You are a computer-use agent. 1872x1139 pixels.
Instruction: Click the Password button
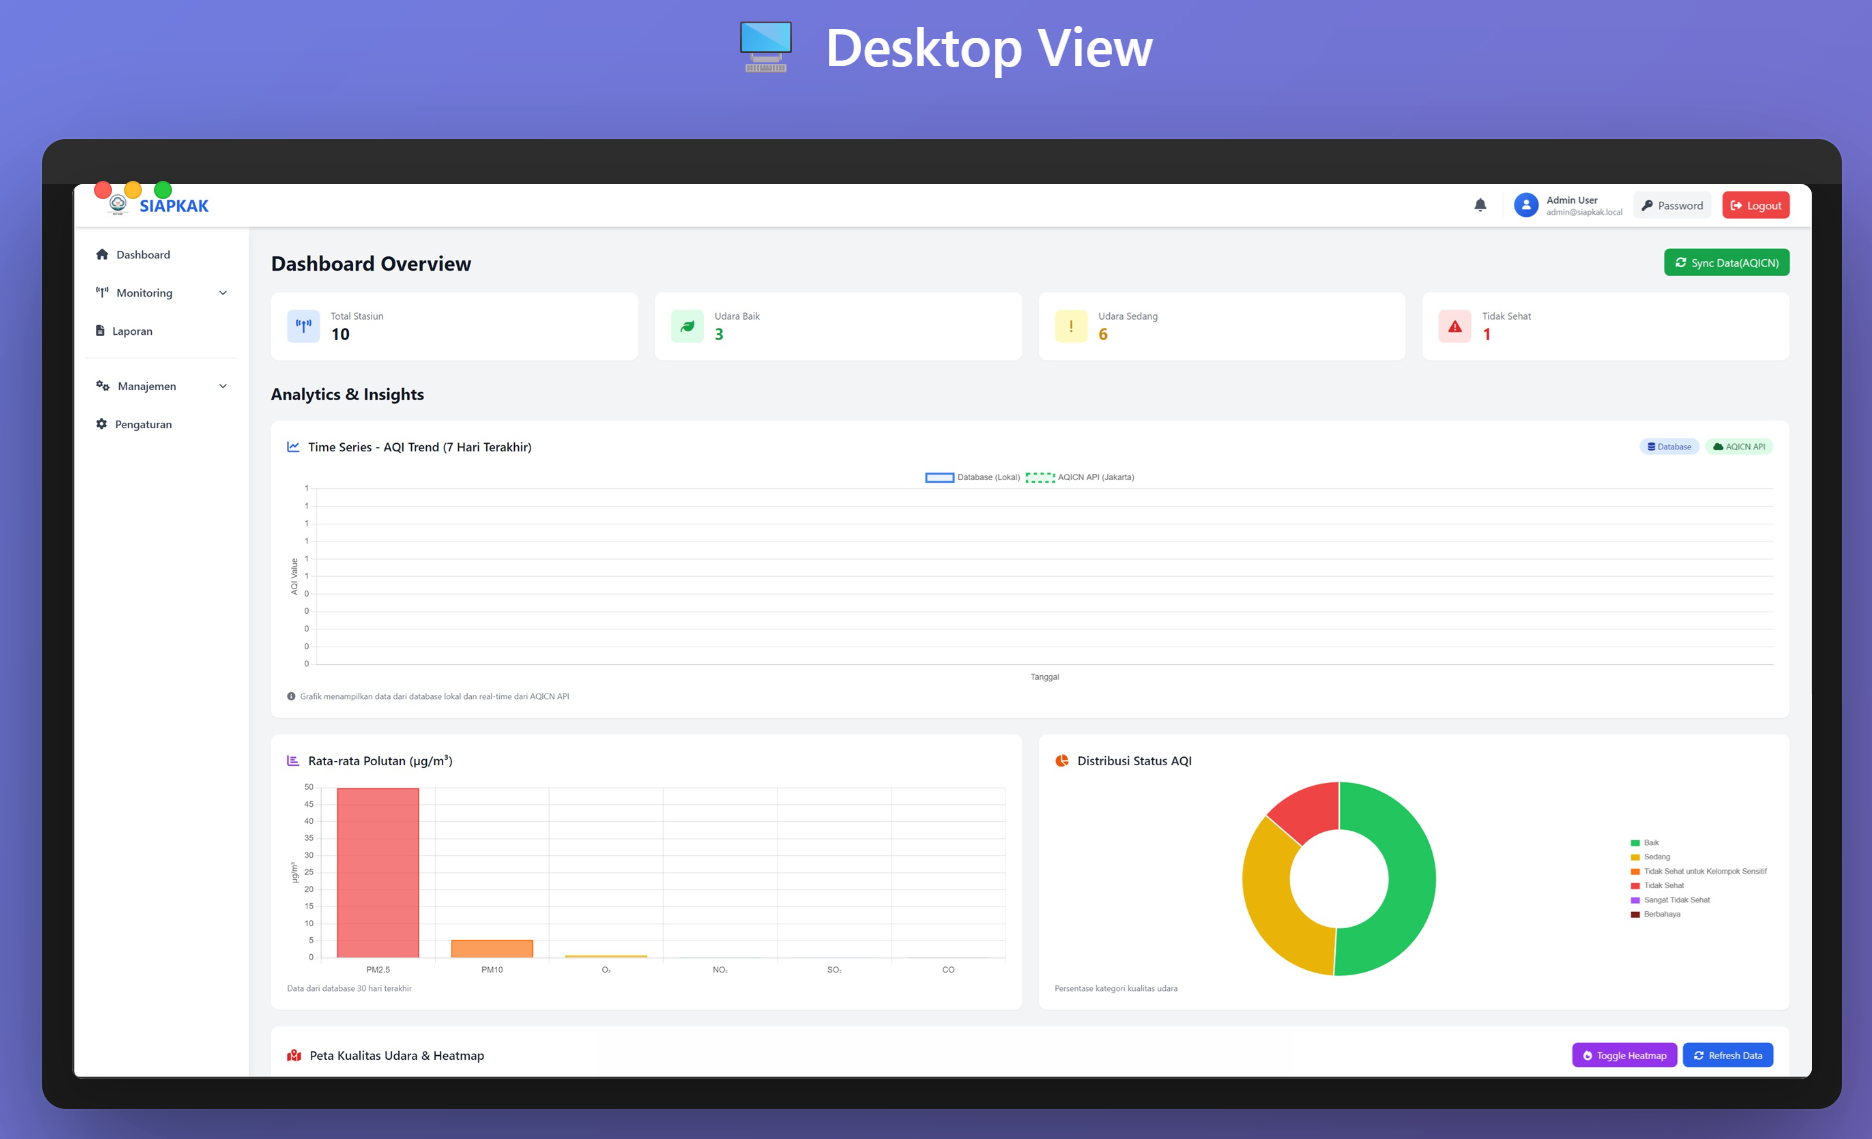point(1673,205)
